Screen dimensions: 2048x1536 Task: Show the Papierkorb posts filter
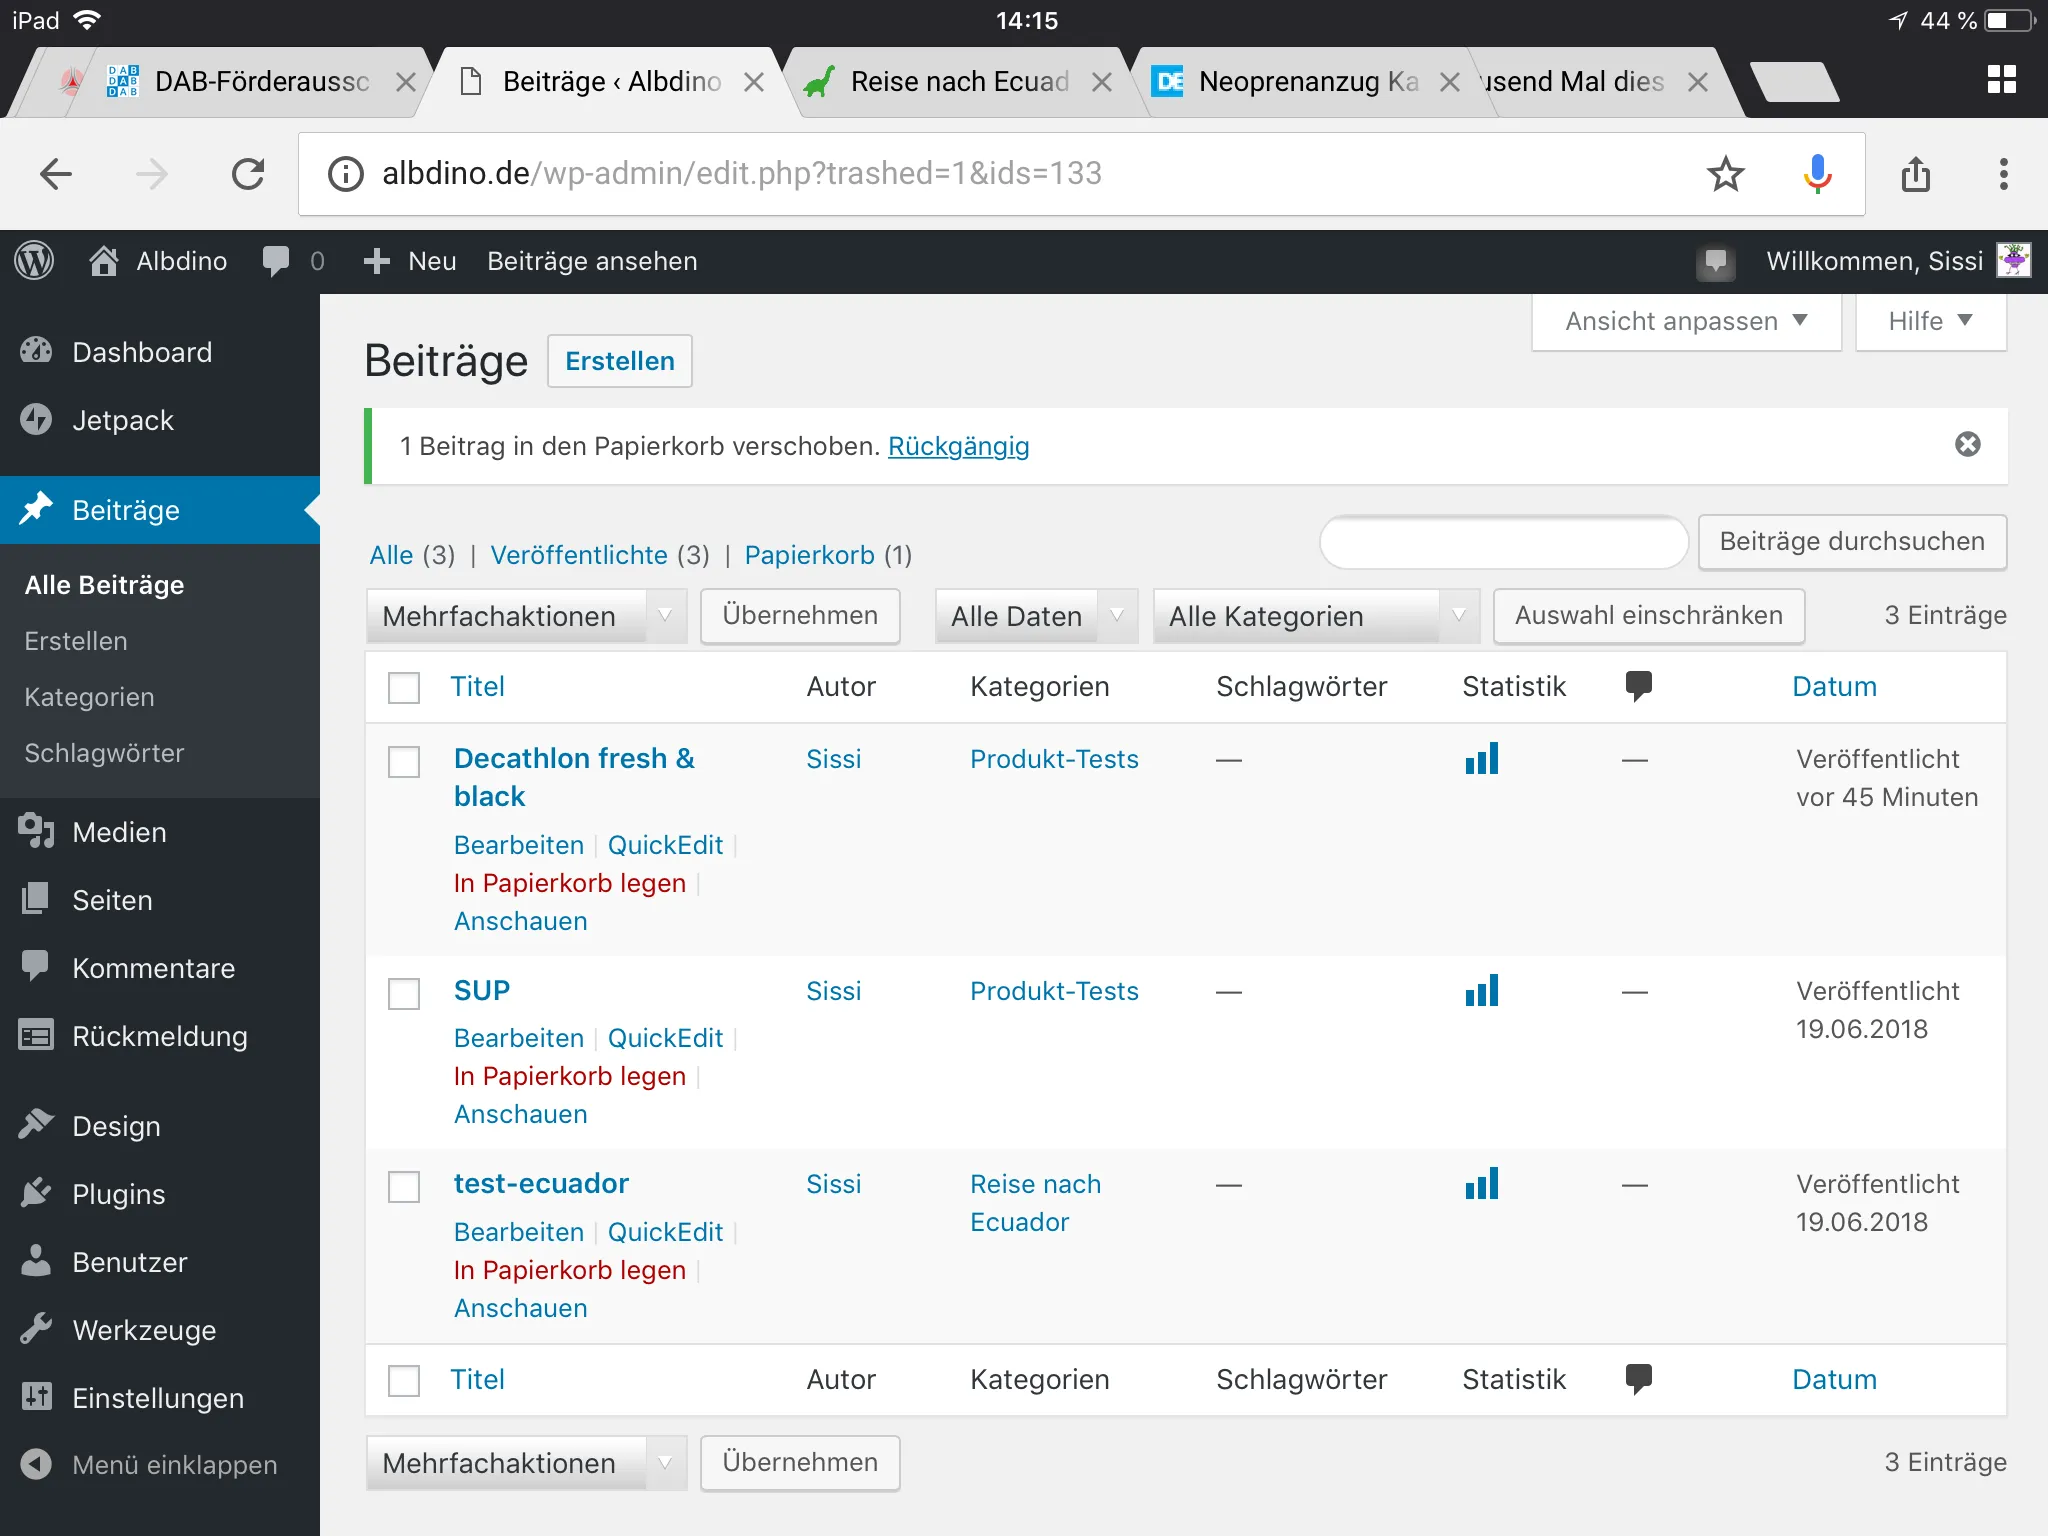click(x=809, y=555)
